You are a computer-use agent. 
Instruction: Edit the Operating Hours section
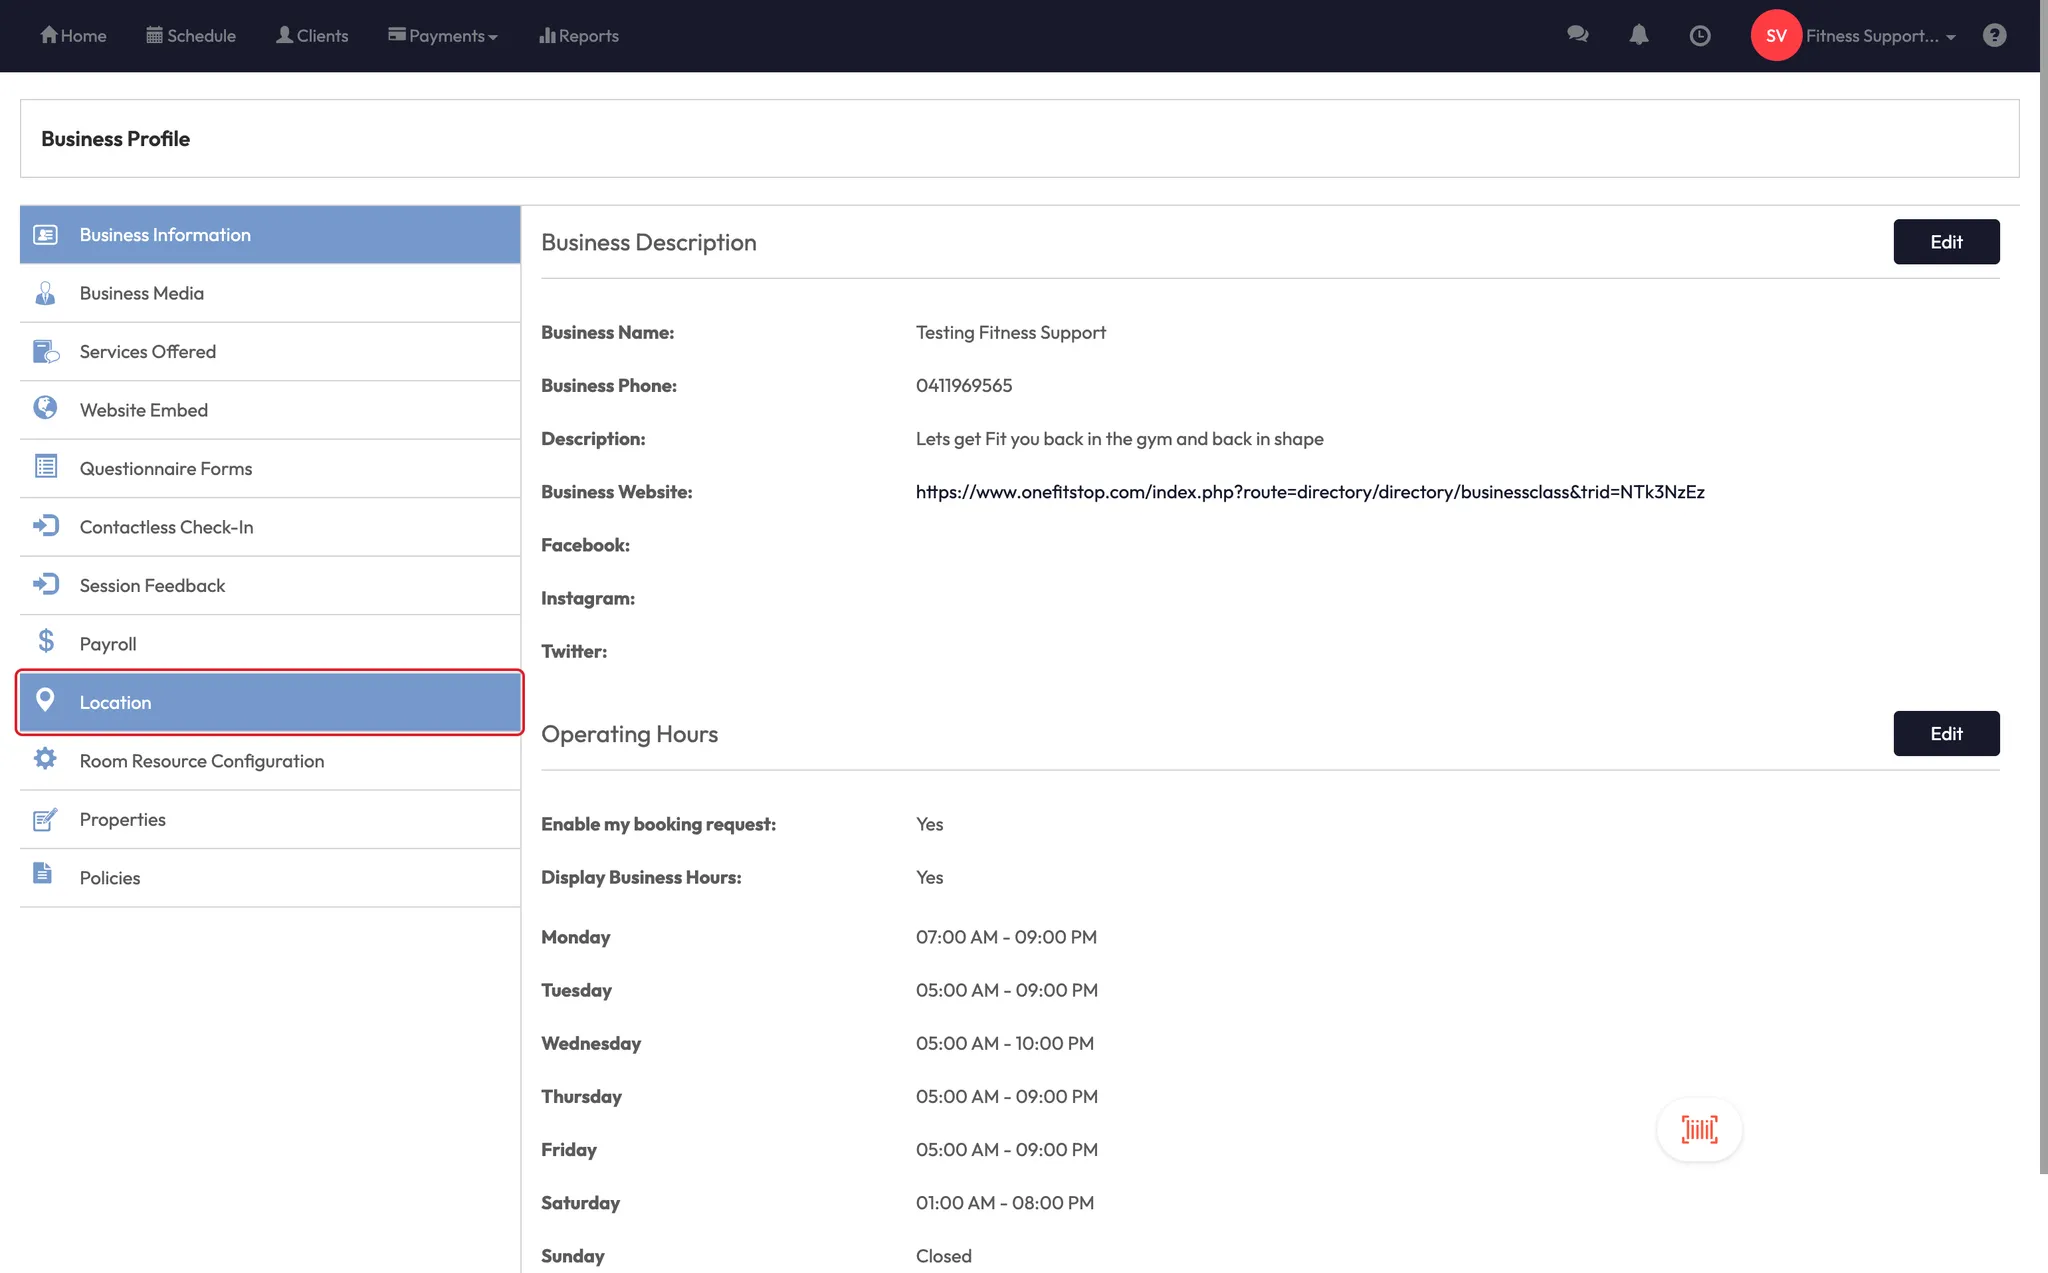pyautogui.click(x=1945, y=734)
